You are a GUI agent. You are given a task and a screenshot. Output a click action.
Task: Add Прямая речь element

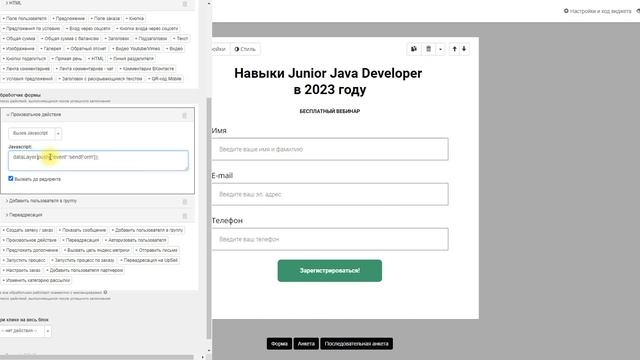point(67,58)
